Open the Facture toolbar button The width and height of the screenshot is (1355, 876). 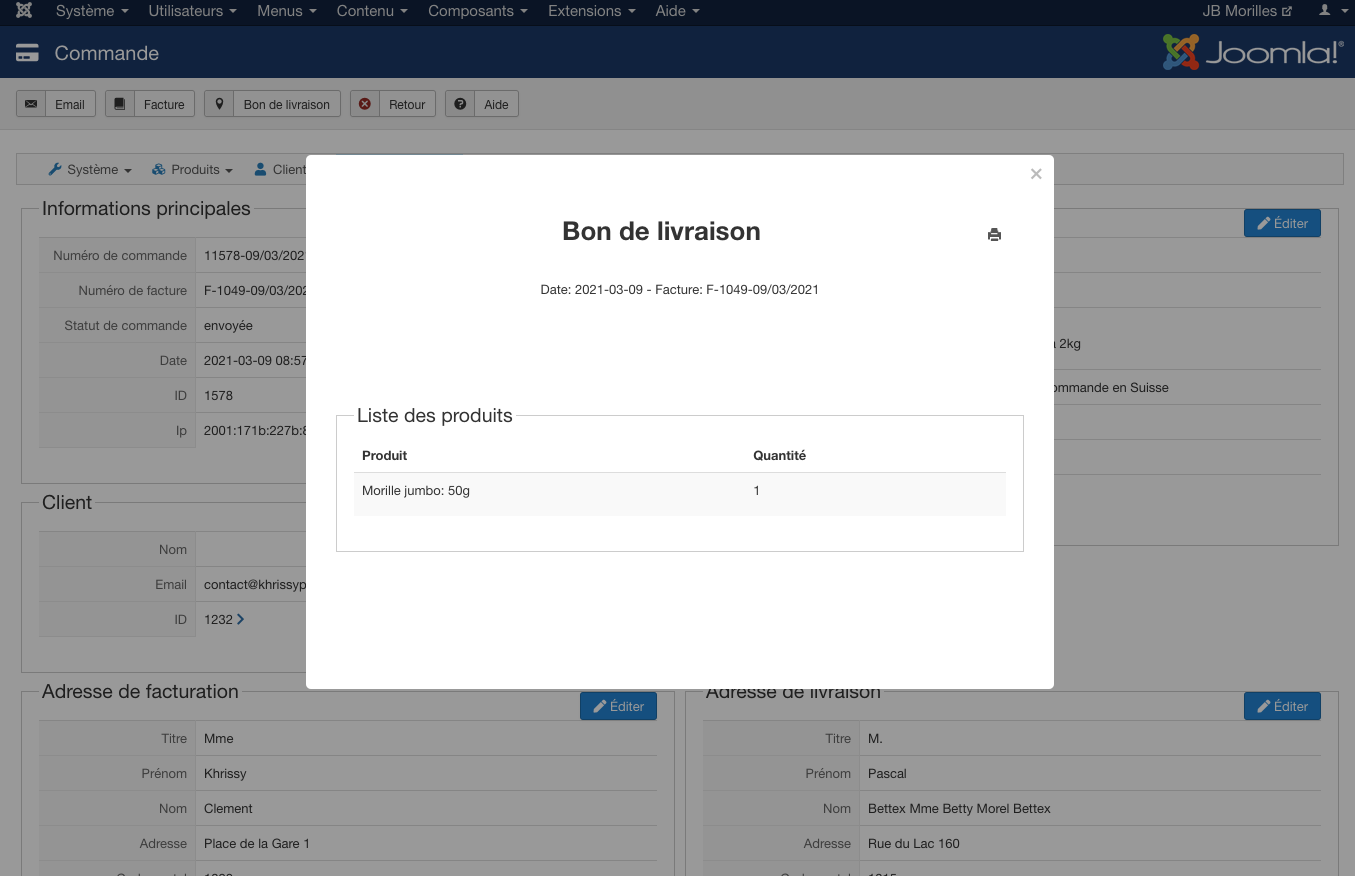tap(150, 104)
